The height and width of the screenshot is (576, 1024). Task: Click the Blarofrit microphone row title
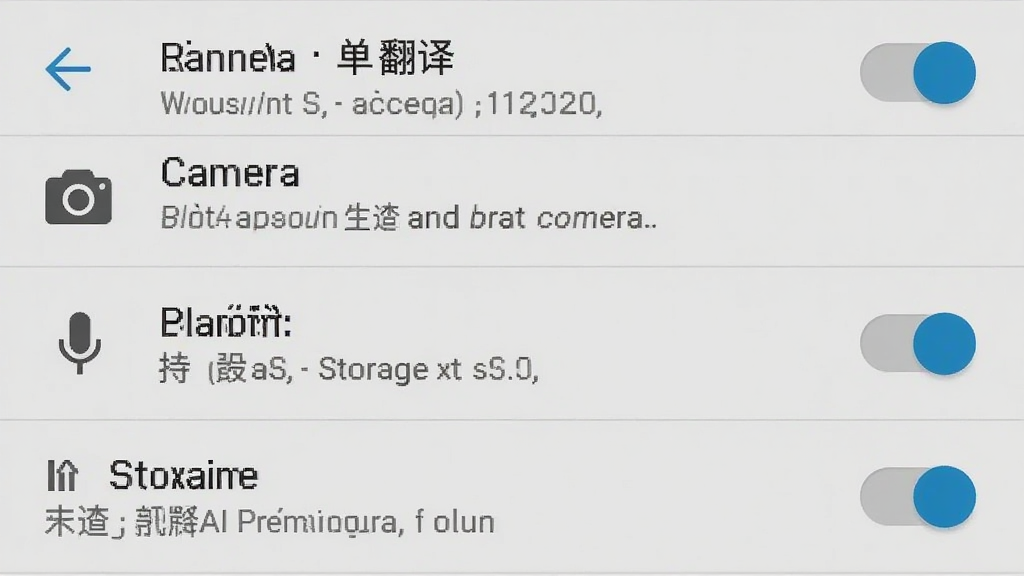tap(225, 323)
